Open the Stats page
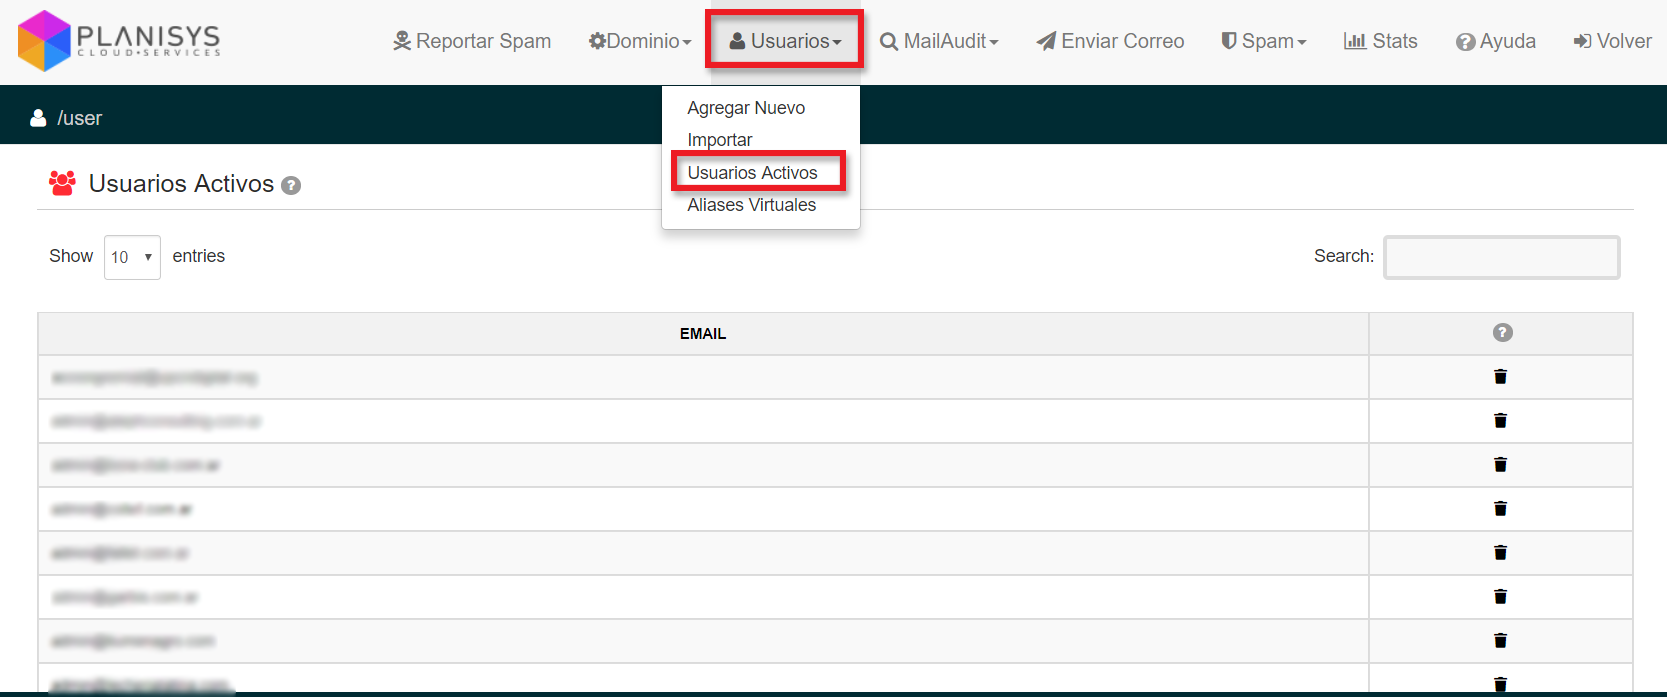 click(1381, 41)
